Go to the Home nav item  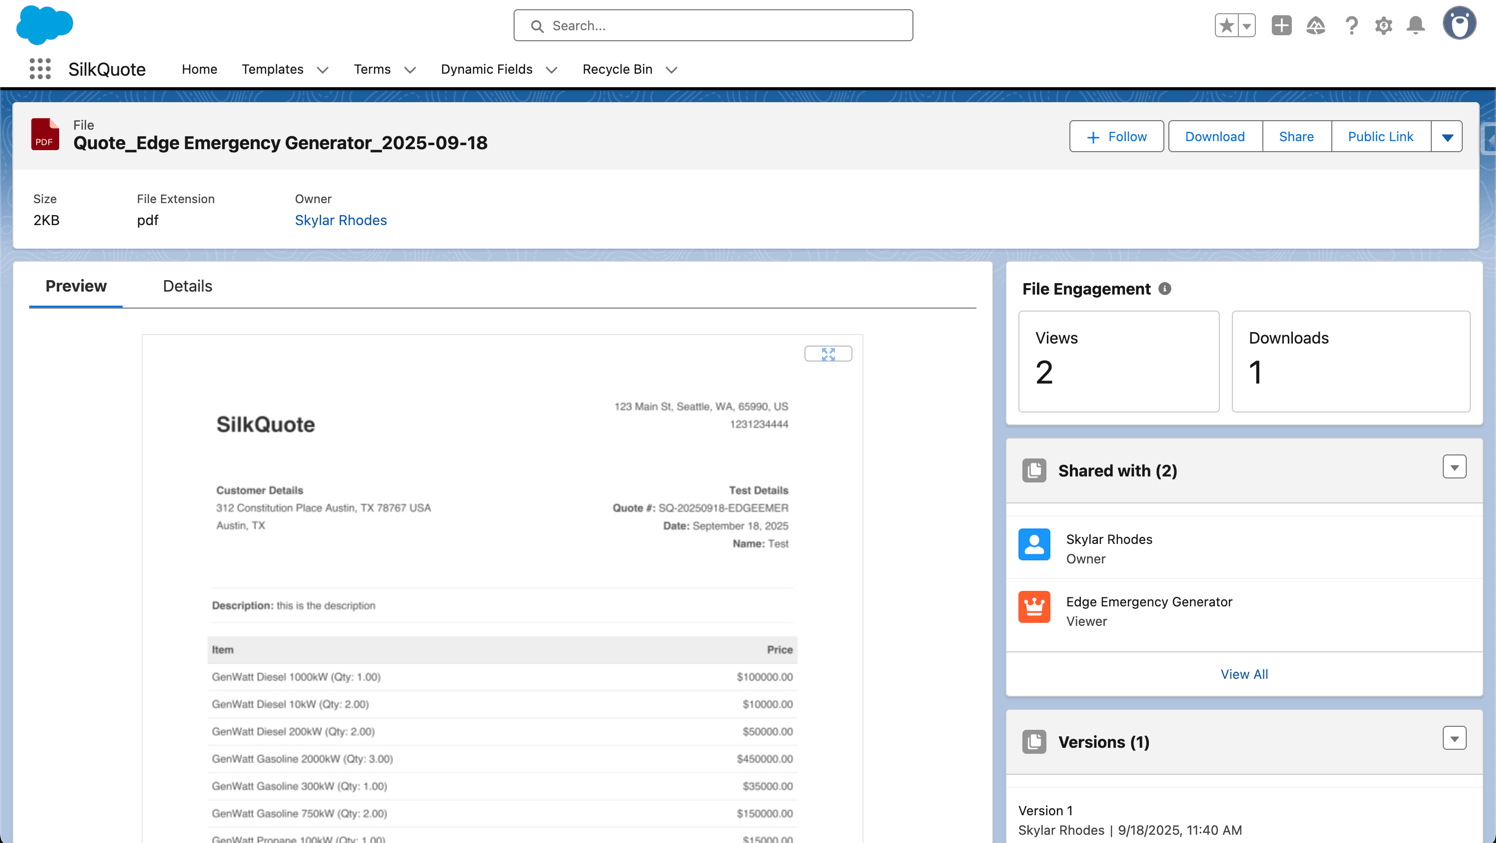(199, 69)
